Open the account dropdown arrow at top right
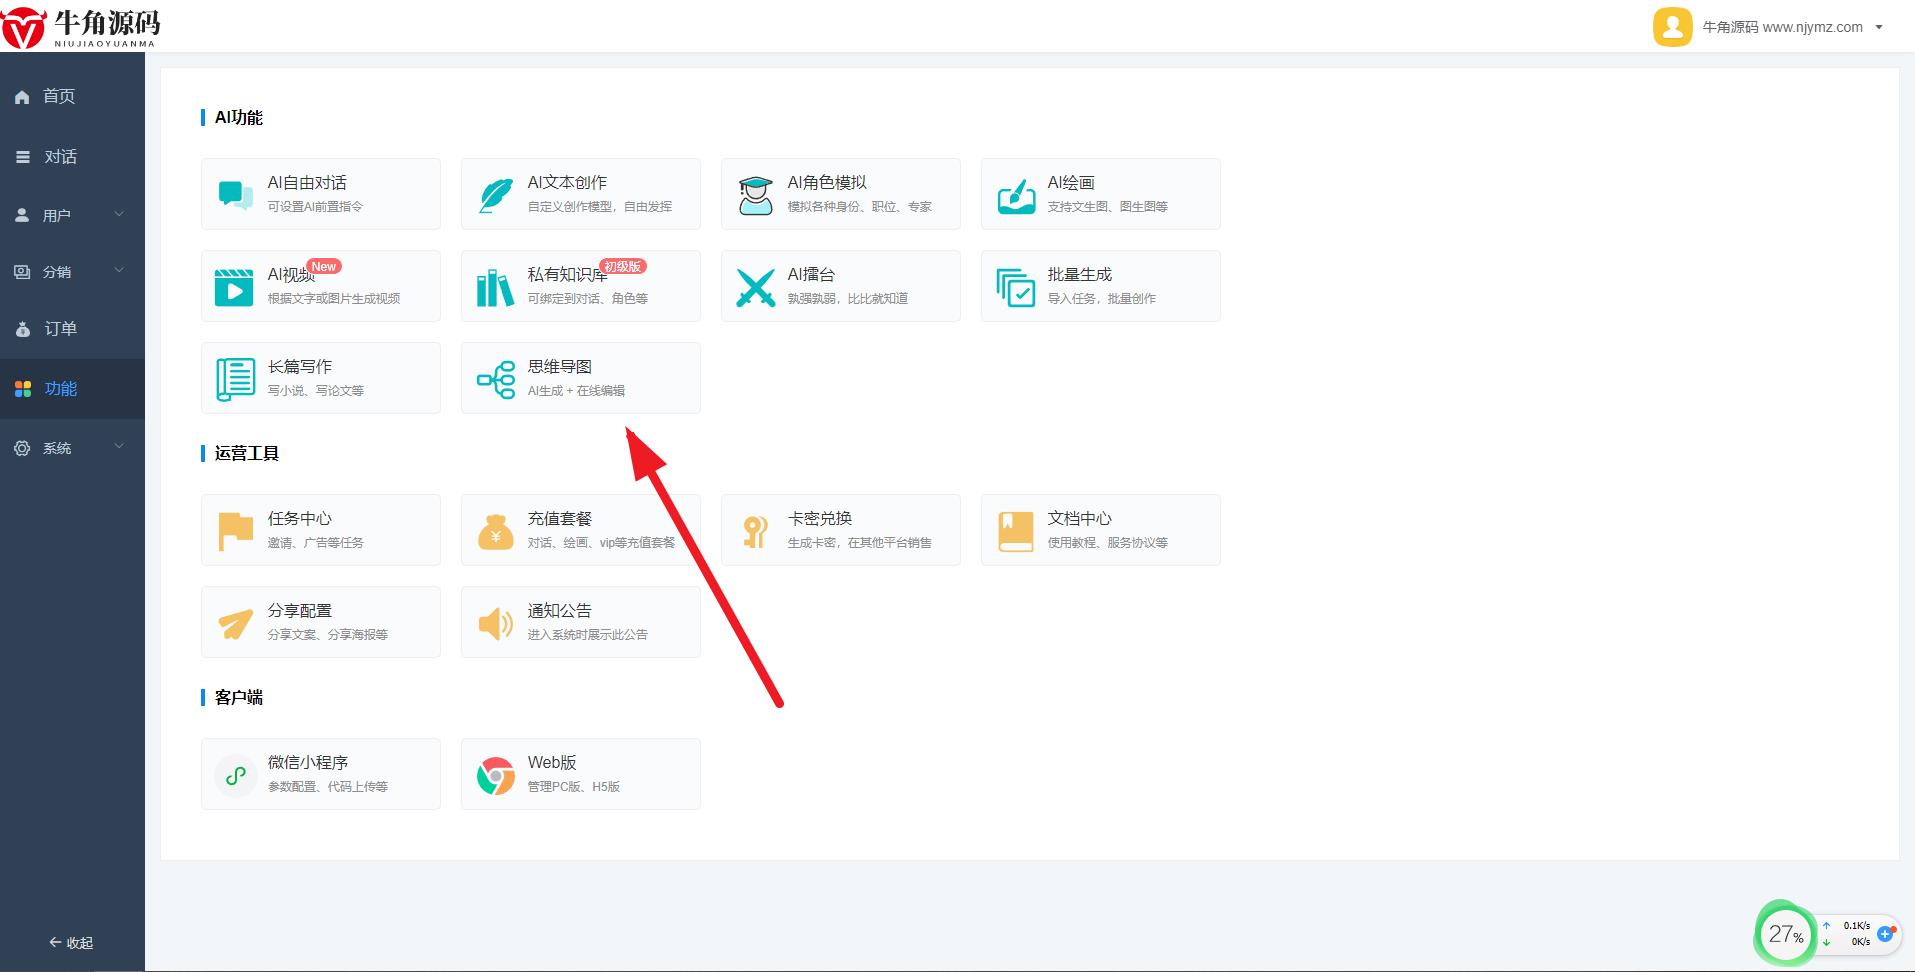Viewport: 1915px width, 972px height. point(1879,27)
